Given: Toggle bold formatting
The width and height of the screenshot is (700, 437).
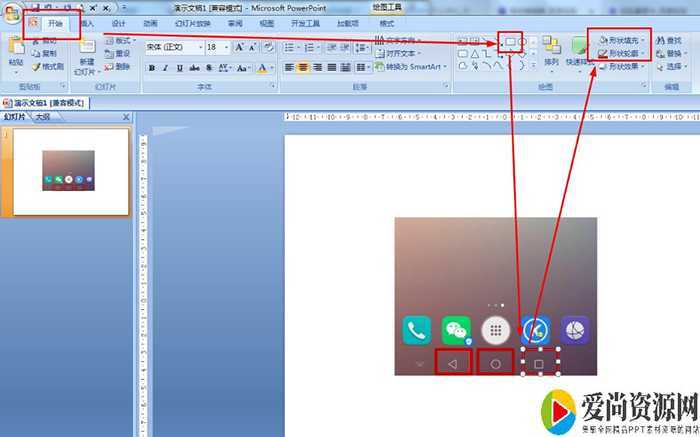Looking at the screenshot, I should click(x=151, y=68).
